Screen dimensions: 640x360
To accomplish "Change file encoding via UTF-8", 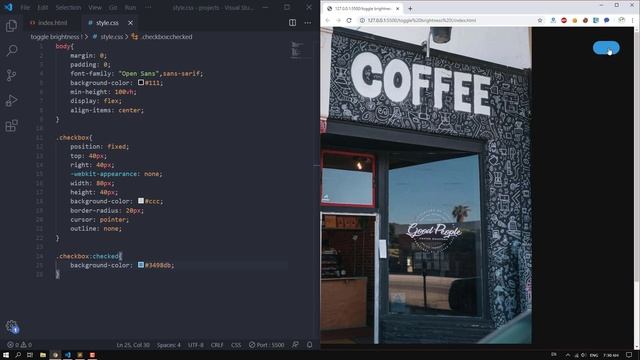I will pyautogui.click(x=196, y=345).
